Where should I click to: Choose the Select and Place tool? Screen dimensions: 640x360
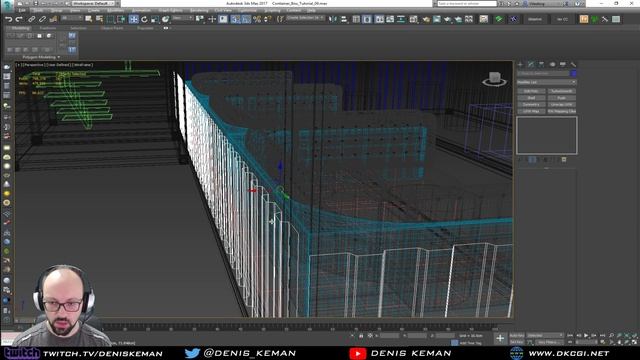165,19
